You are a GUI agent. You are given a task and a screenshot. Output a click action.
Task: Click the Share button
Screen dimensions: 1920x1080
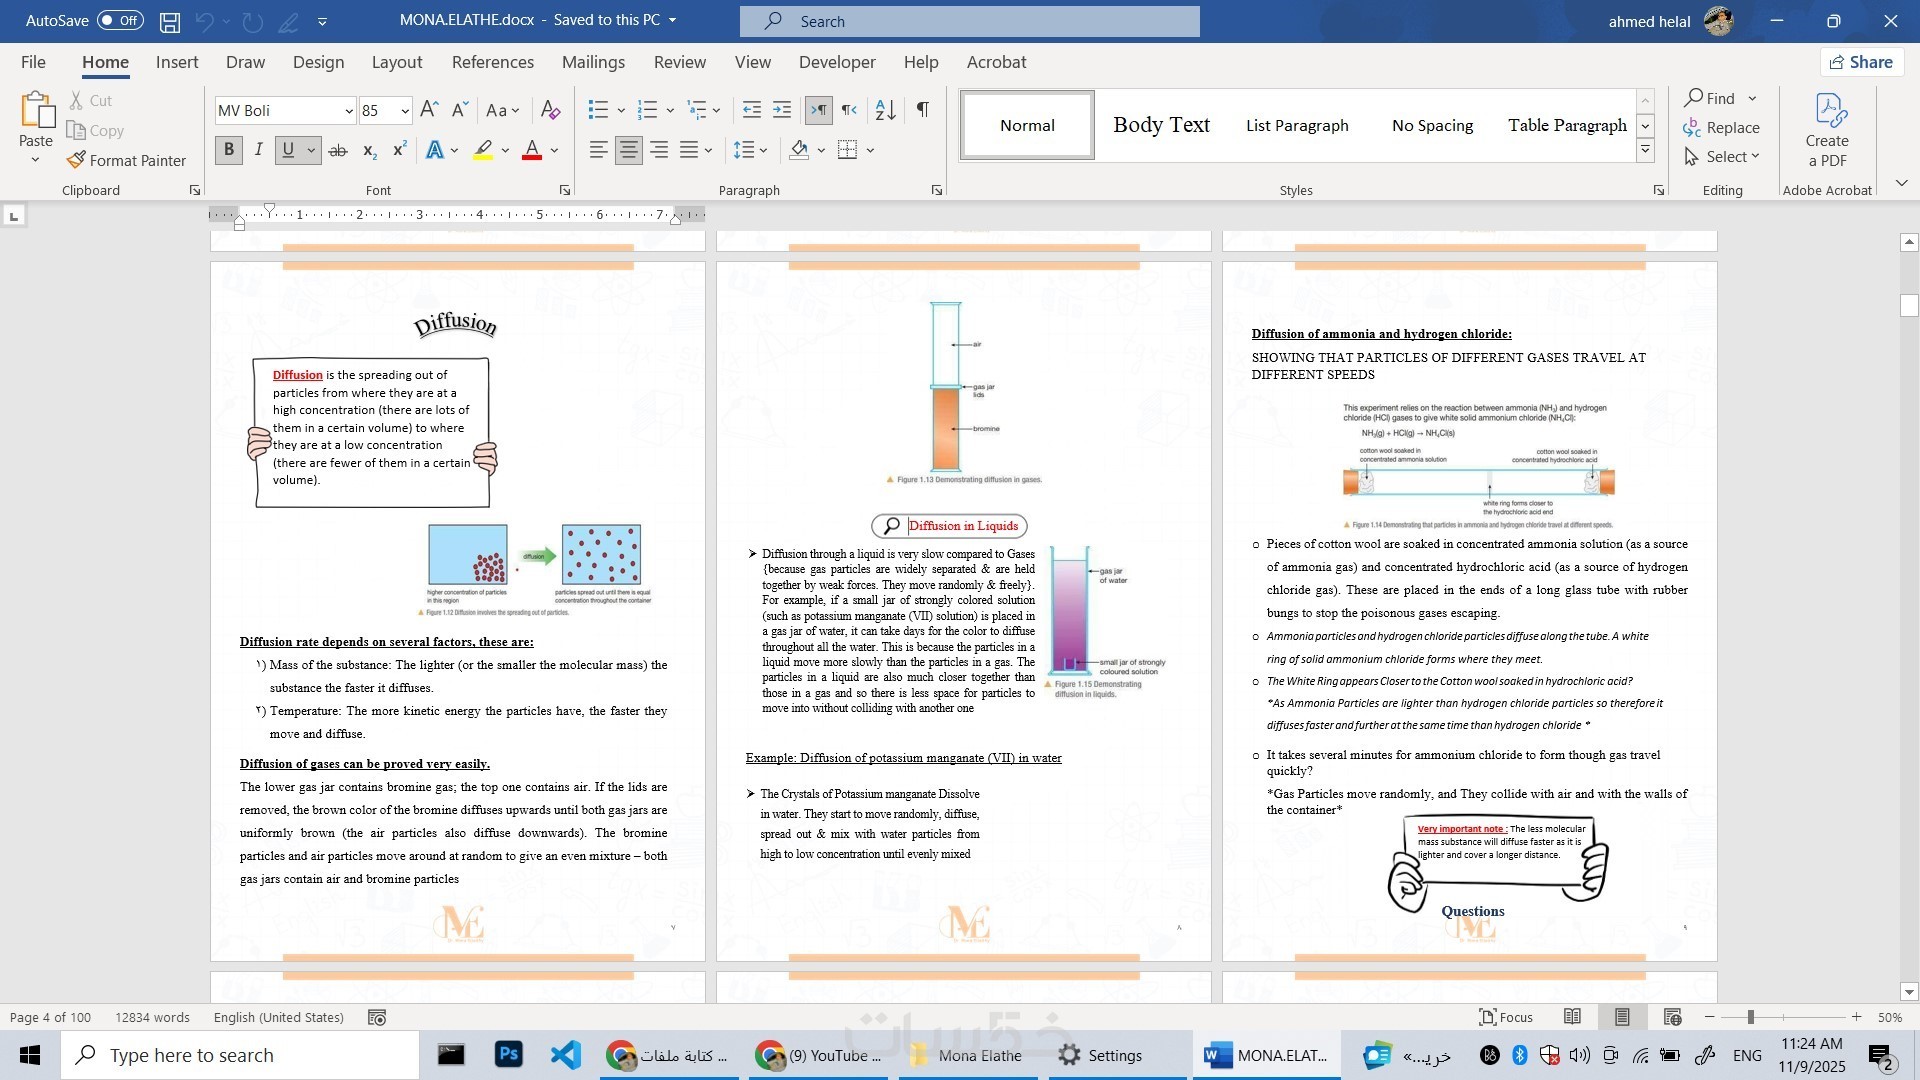coord(1861,62)
